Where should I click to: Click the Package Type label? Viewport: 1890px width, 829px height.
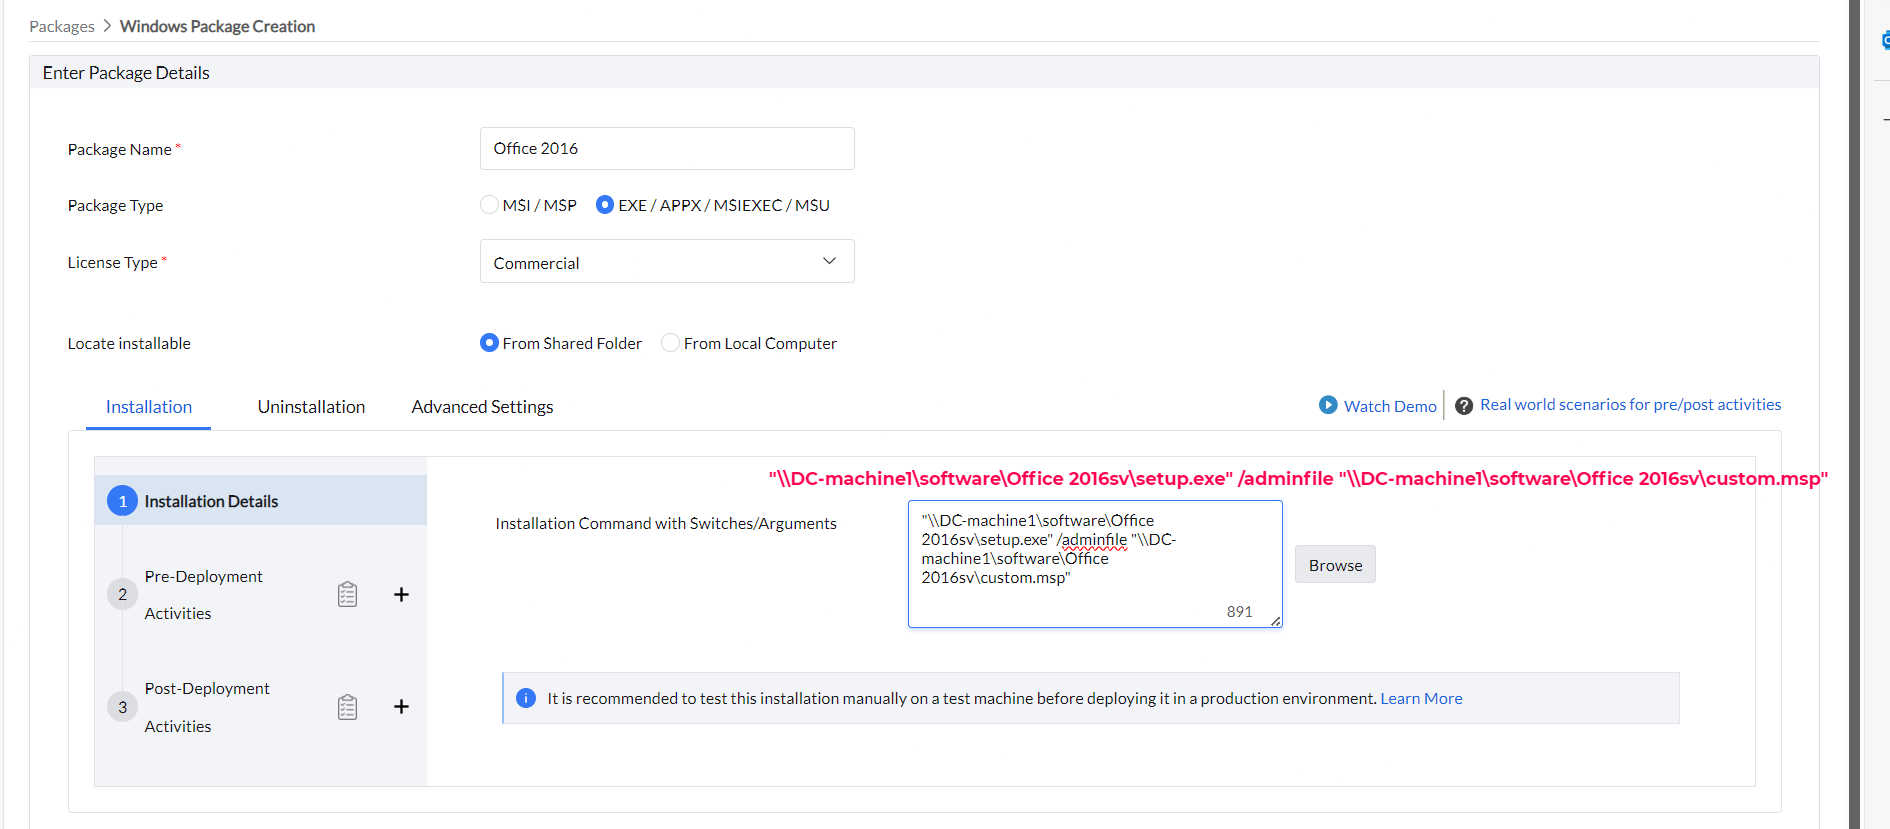115,205
